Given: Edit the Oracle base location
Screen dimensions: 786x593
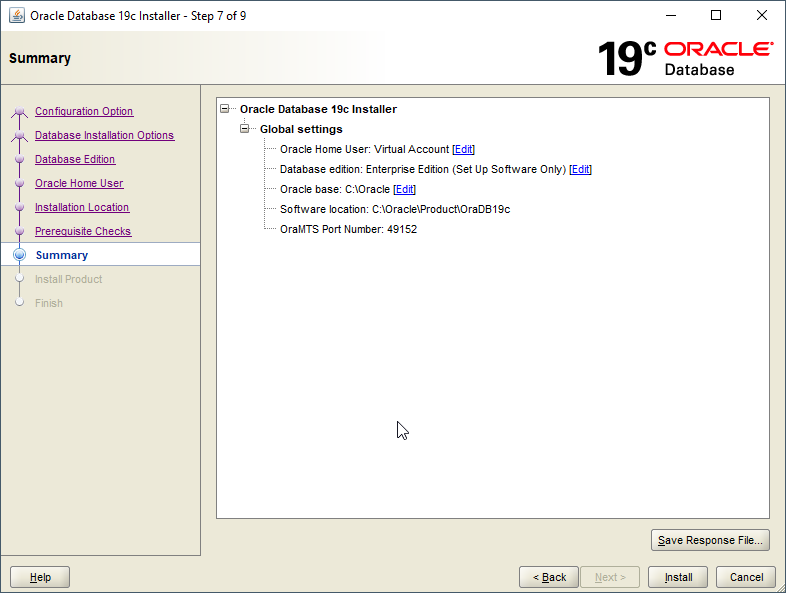Looking at the screenshot, I should coord(405,189).
